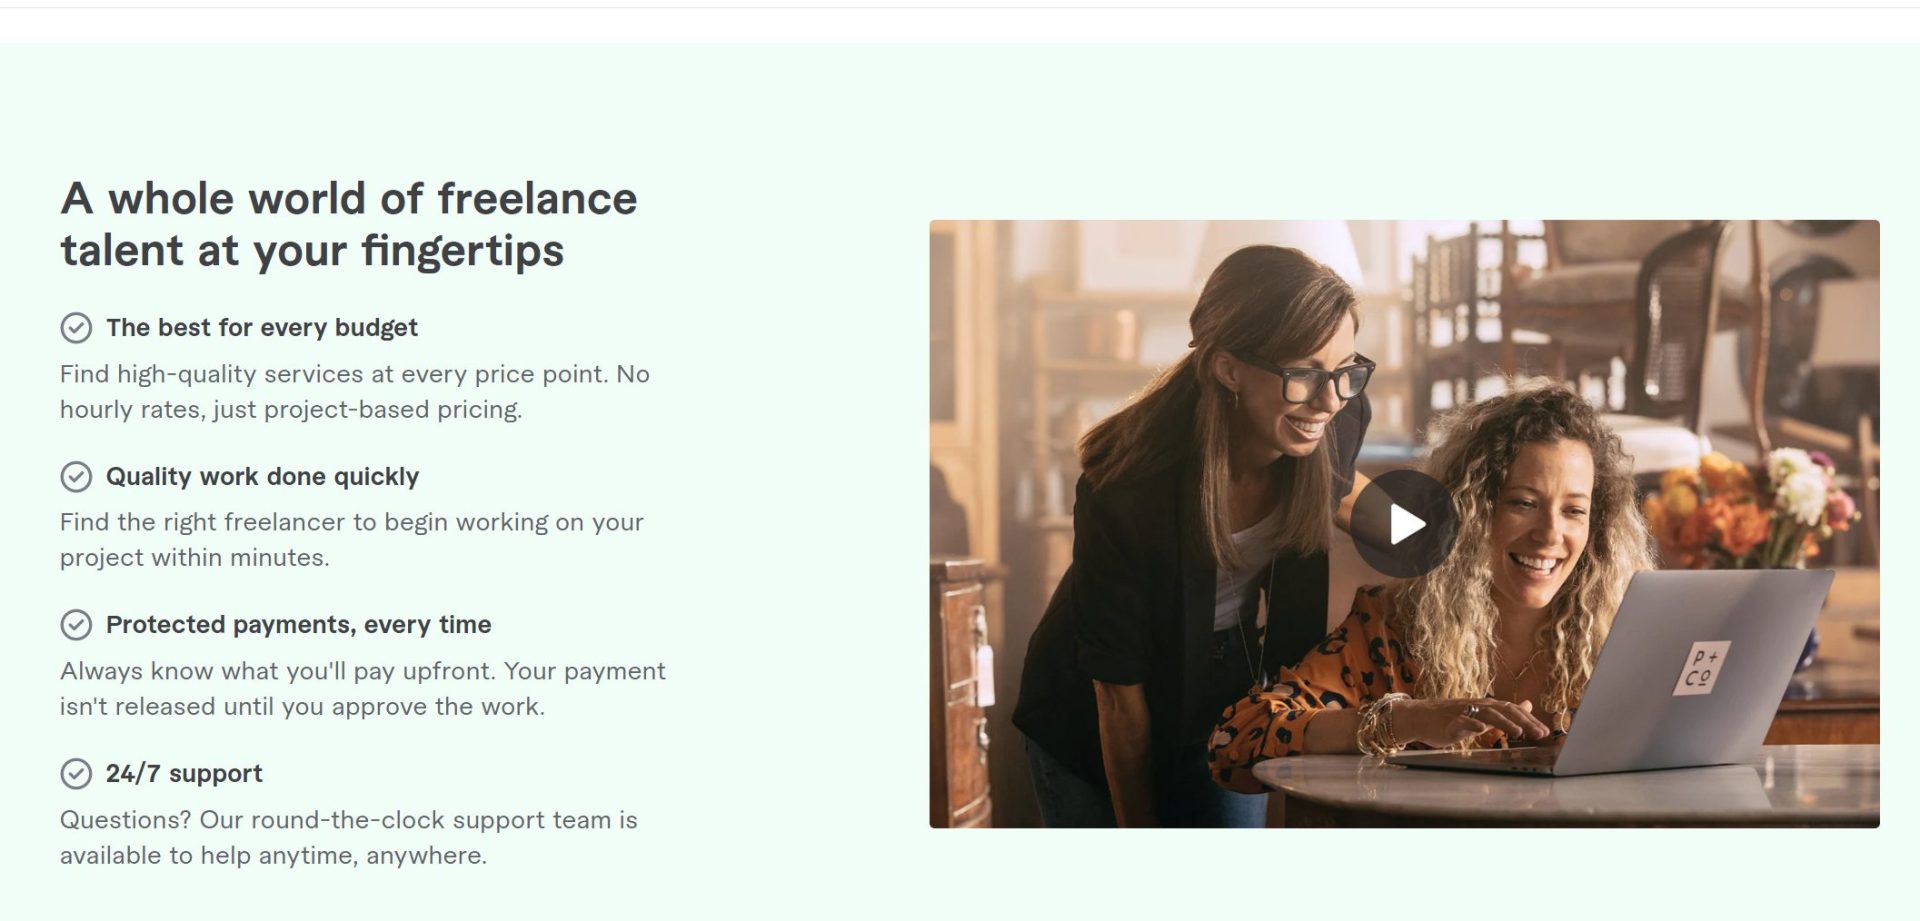This screenshot has height=921, width=1920.
Task: Select "Quality work done quickly" title text
Action: [x=262, y=477]
